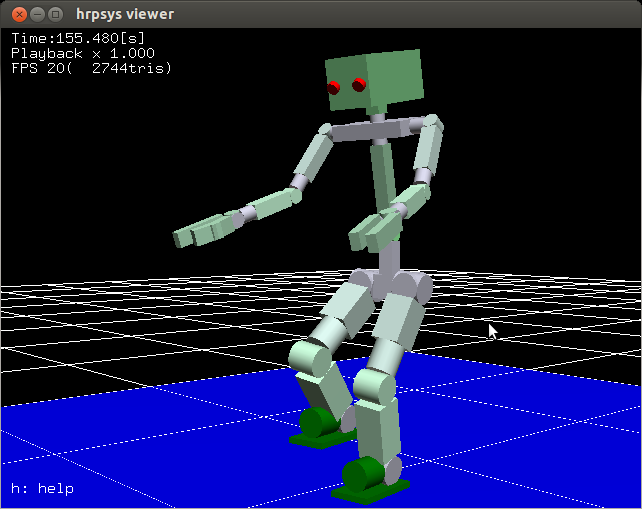
Task: Close the hrpsys viewer window
Action: tap(14, 14)
